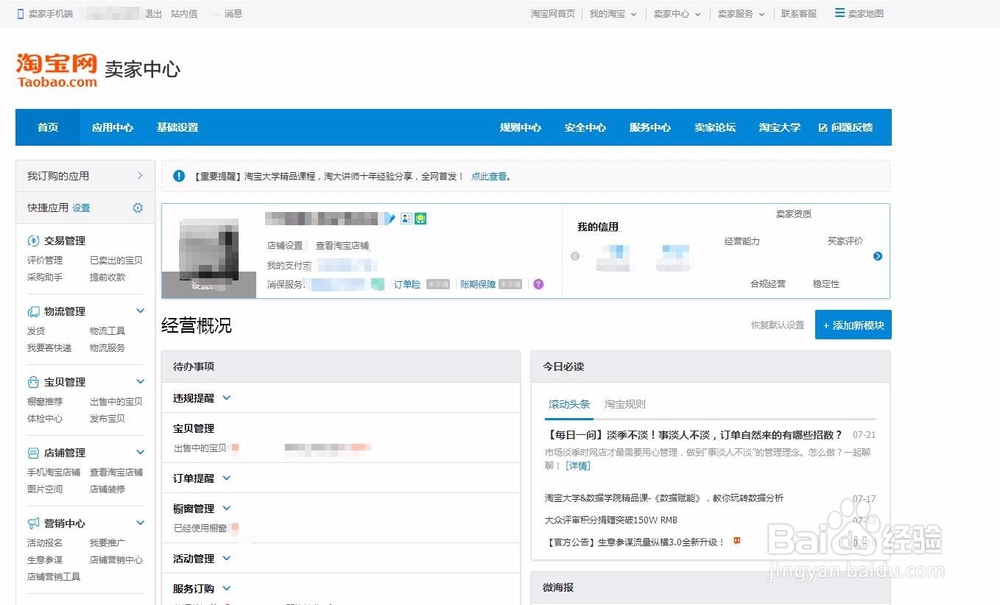The width and height of the screenshot is (1000, 605).
Task: Switch to the 滚动头条 tab
Action: pyautogui.click(x=569, y=404)
